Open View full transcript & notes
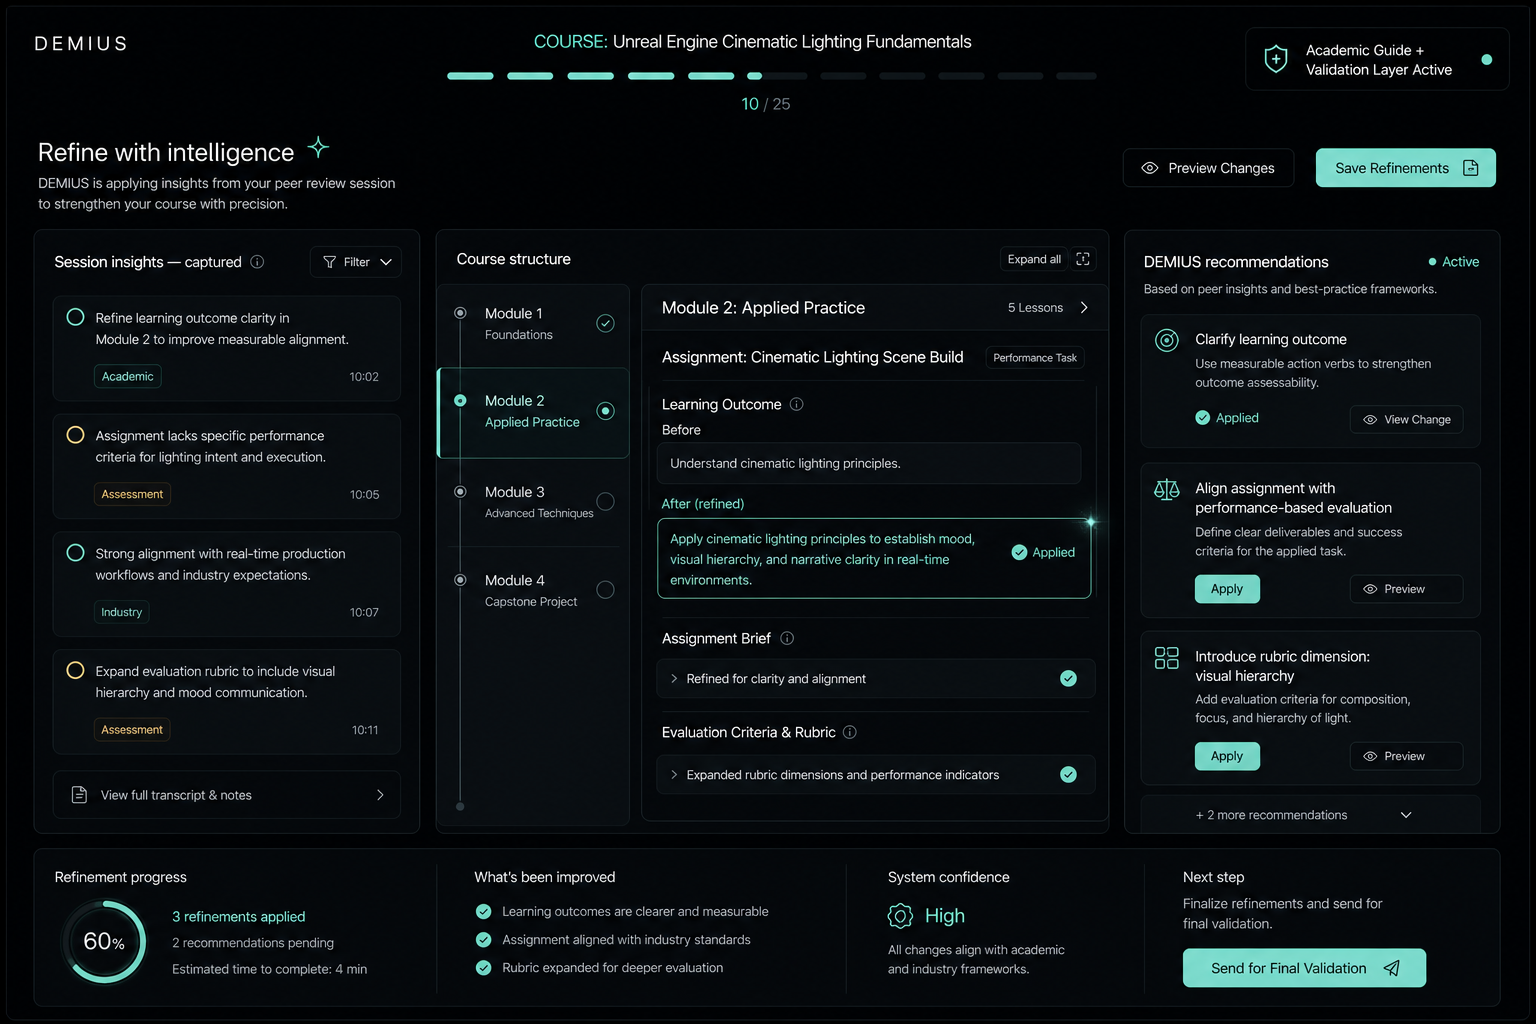The image size is (1536, 1024). click(x=227, y=795)
